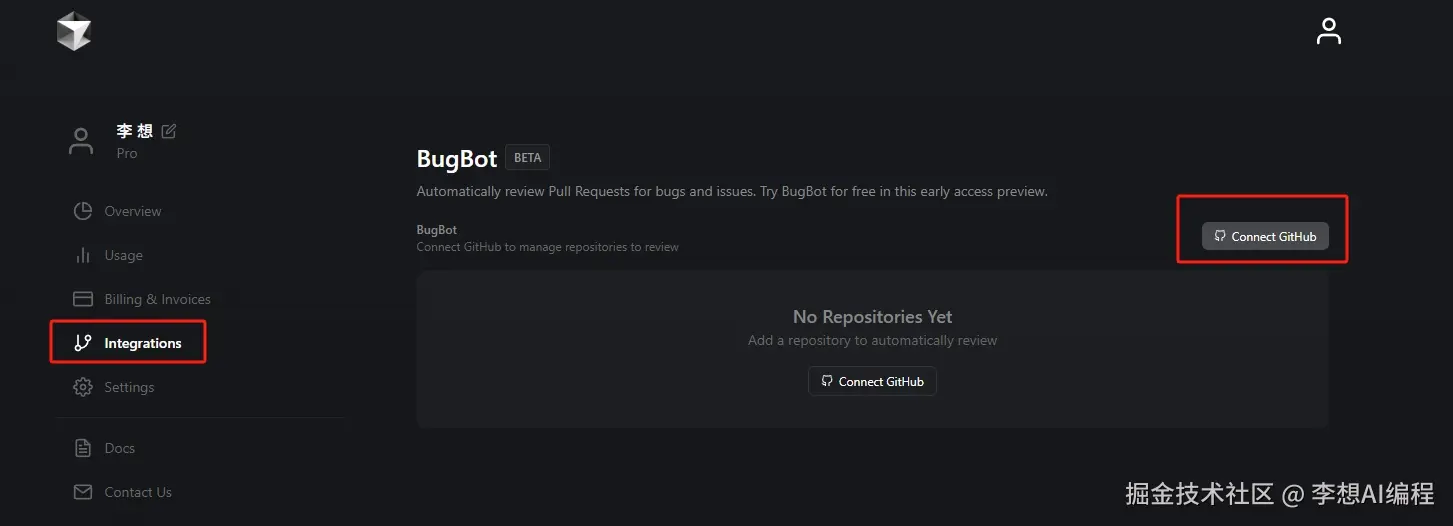Screen dimensions: 1453x526
Task: Click the BETA badge next to BugBot
Action: point(527,158)
